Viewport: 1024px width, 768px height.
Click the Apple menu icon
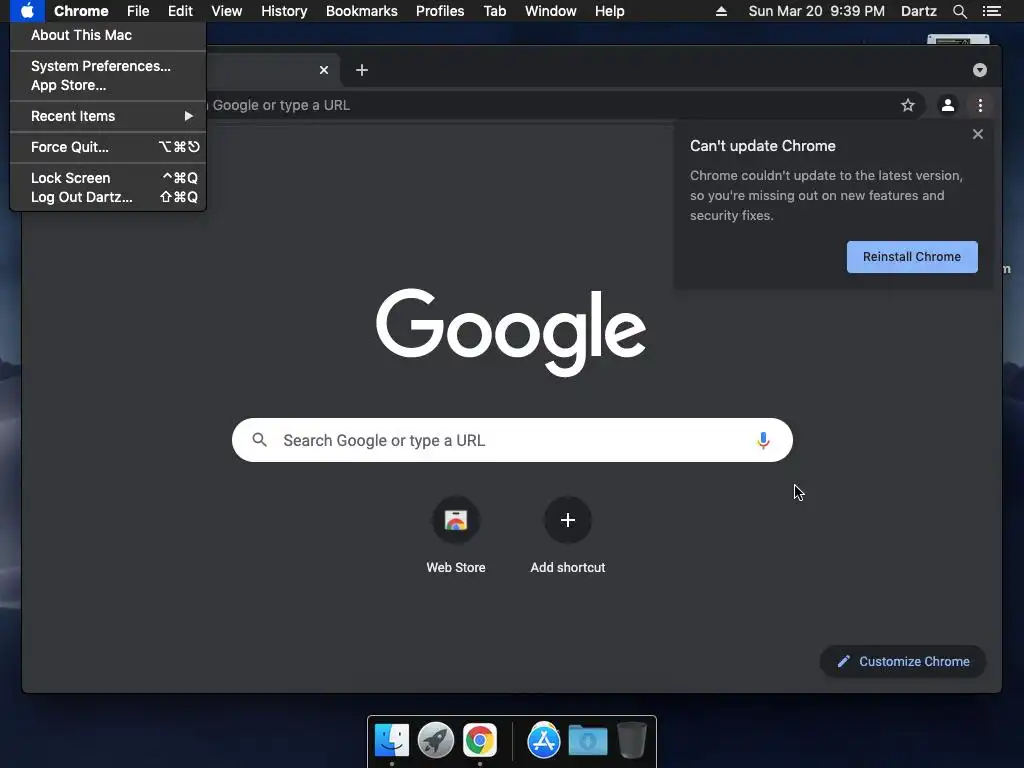pos(27,11)
